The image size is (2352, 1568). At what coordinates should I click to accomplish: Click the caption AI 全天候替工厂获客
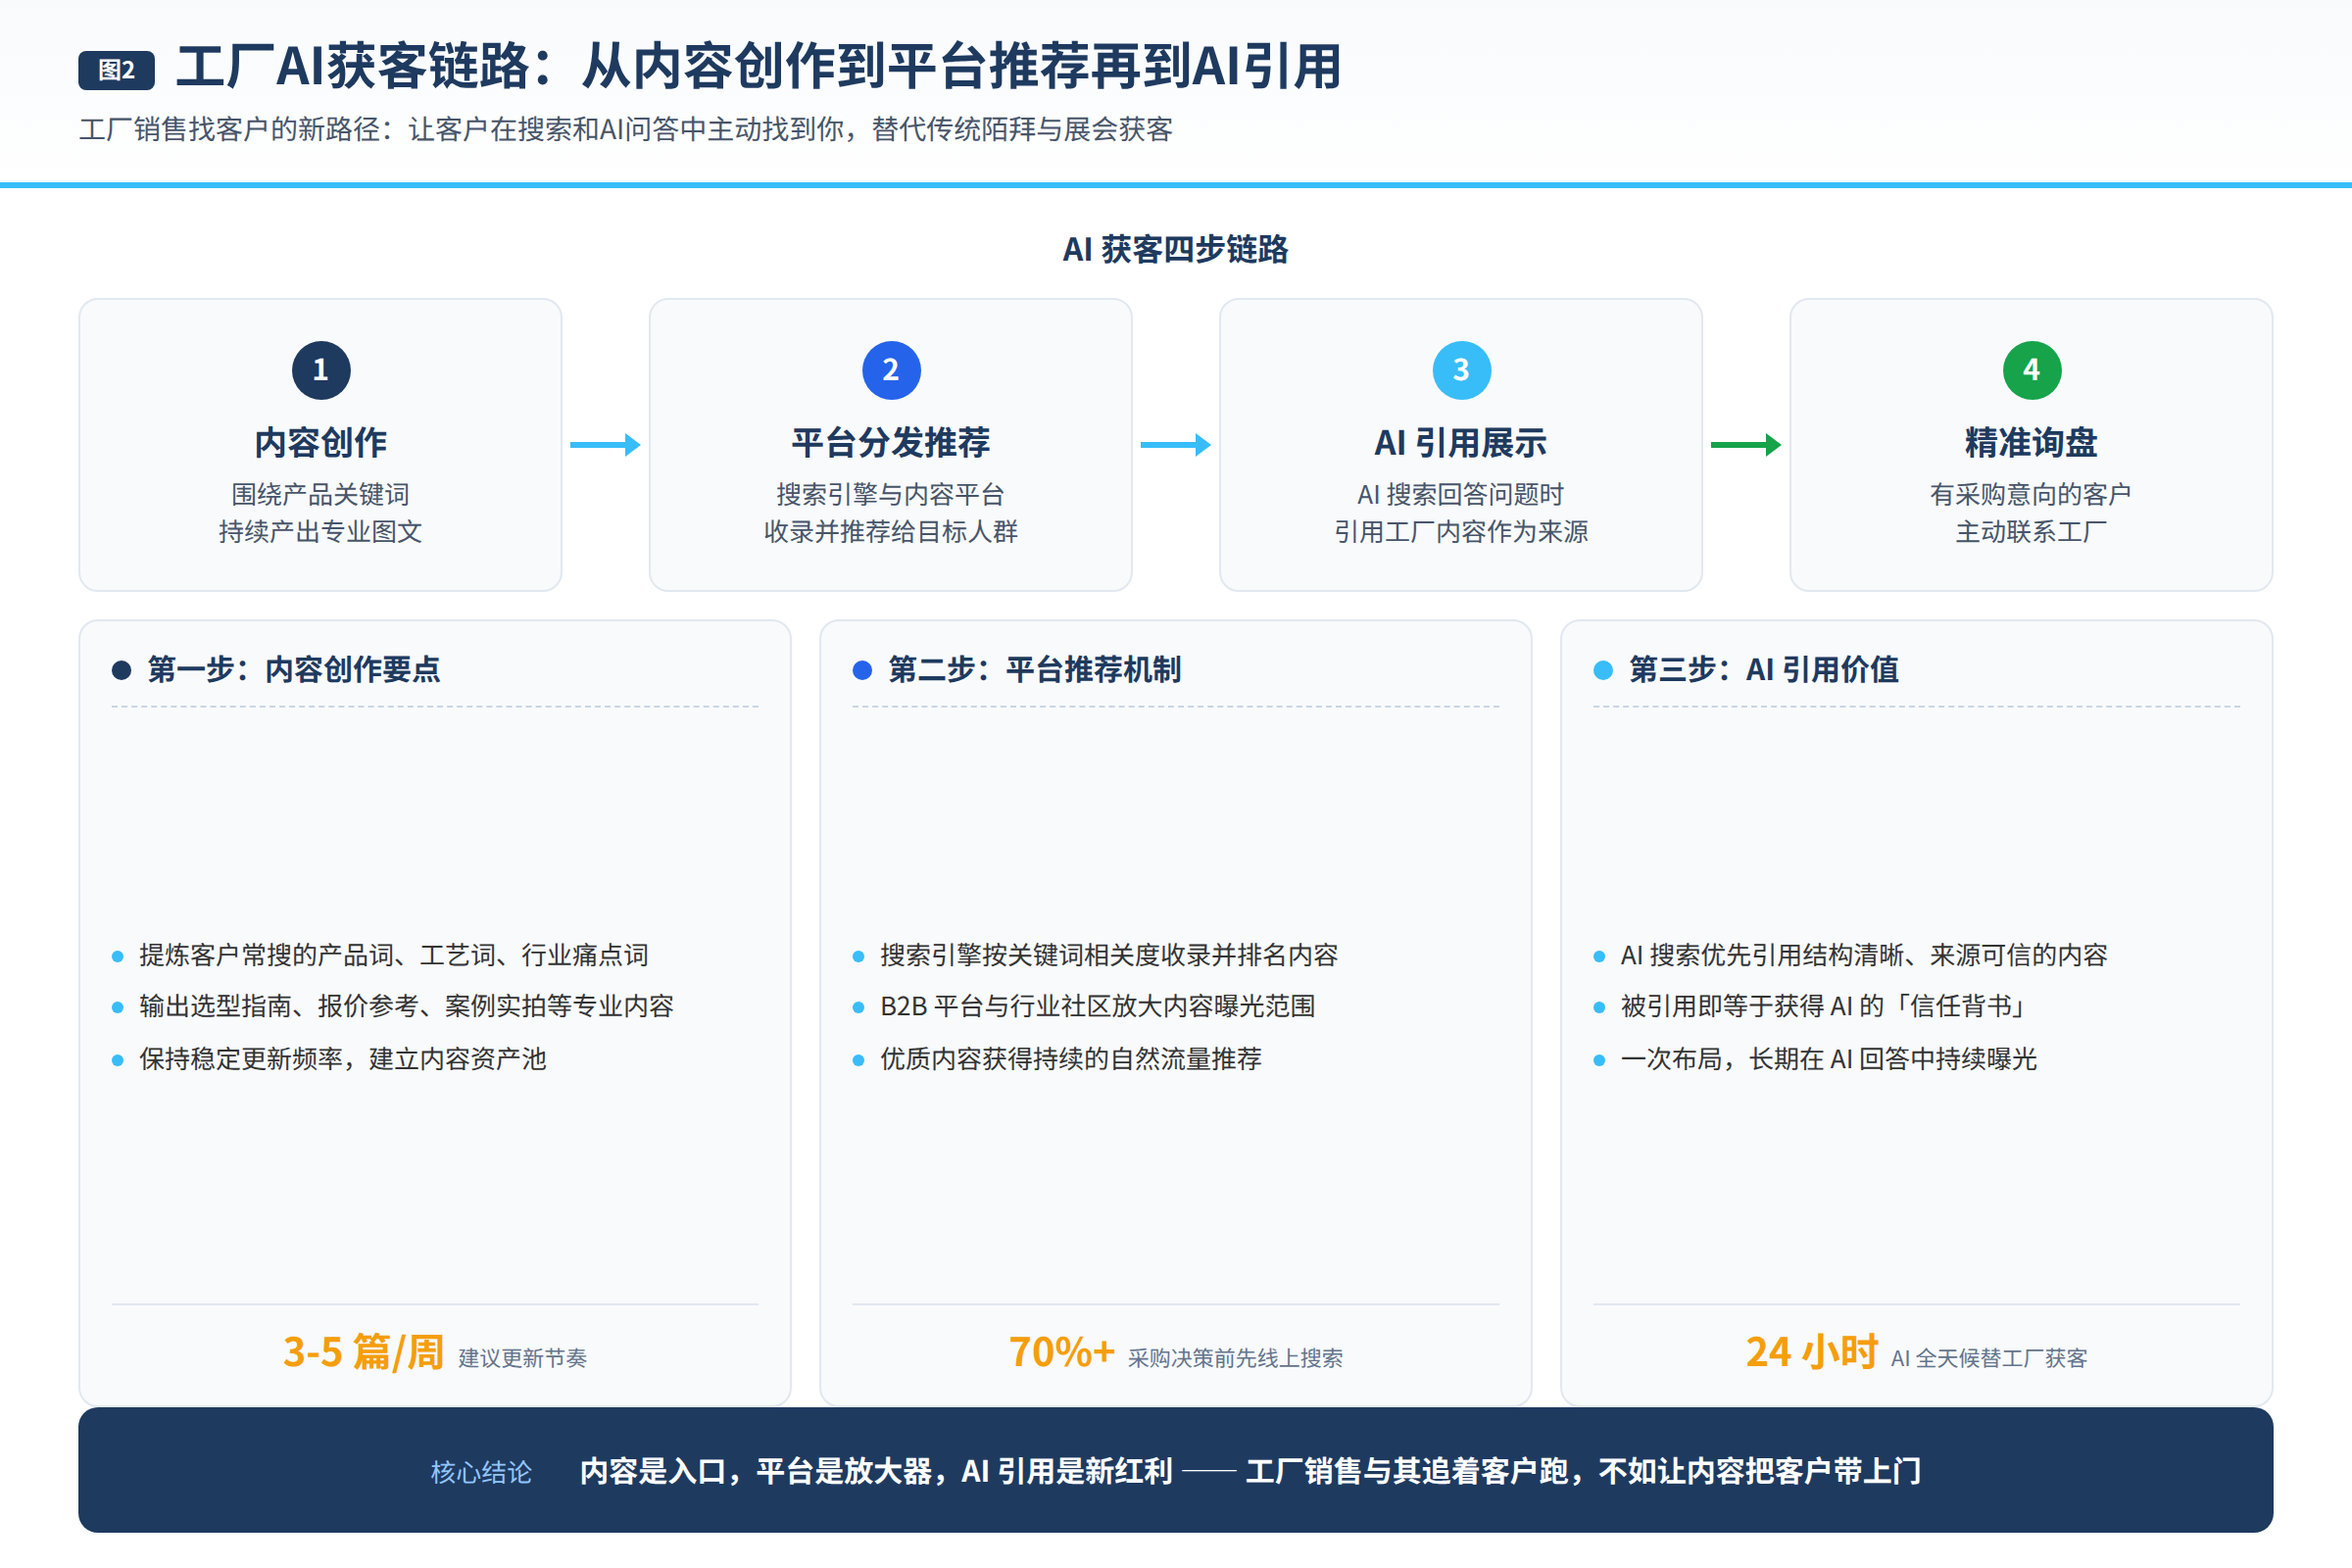pyautogui.click(x=1989, y=1358)
